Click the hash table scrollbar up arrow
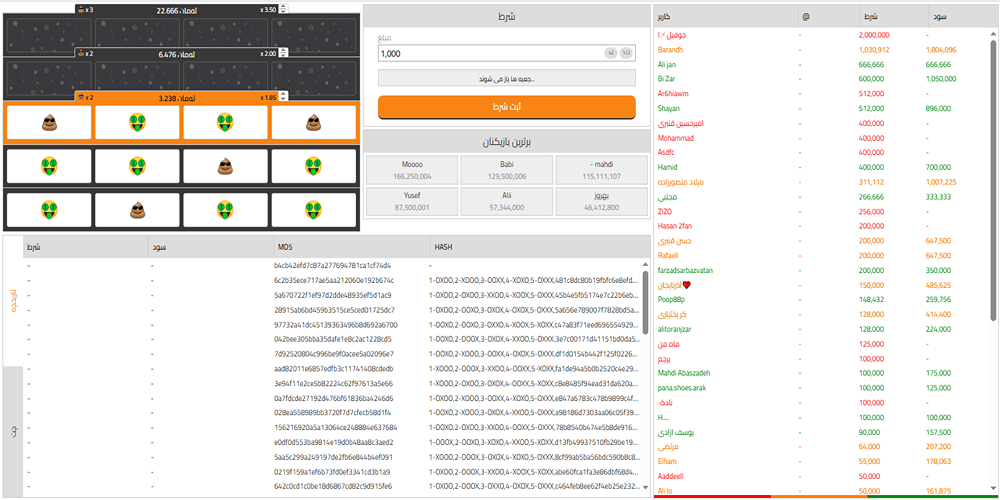 (645, 263)
